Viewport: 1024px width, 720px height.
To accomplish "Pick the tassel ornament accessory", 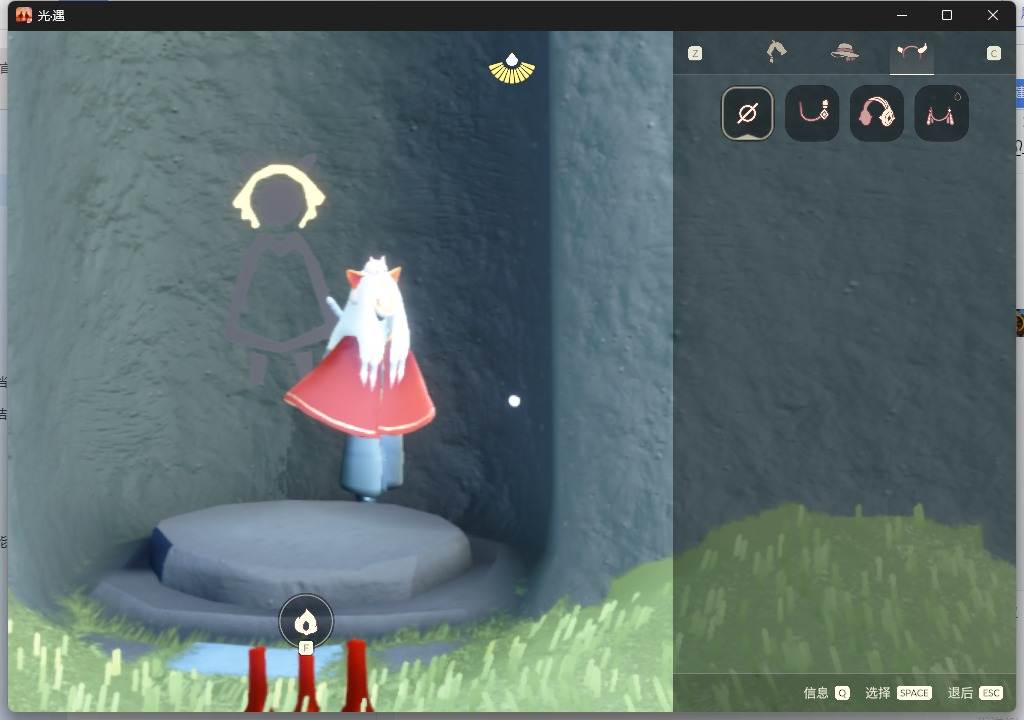I will pyautogui.click(x=941, y=114).
